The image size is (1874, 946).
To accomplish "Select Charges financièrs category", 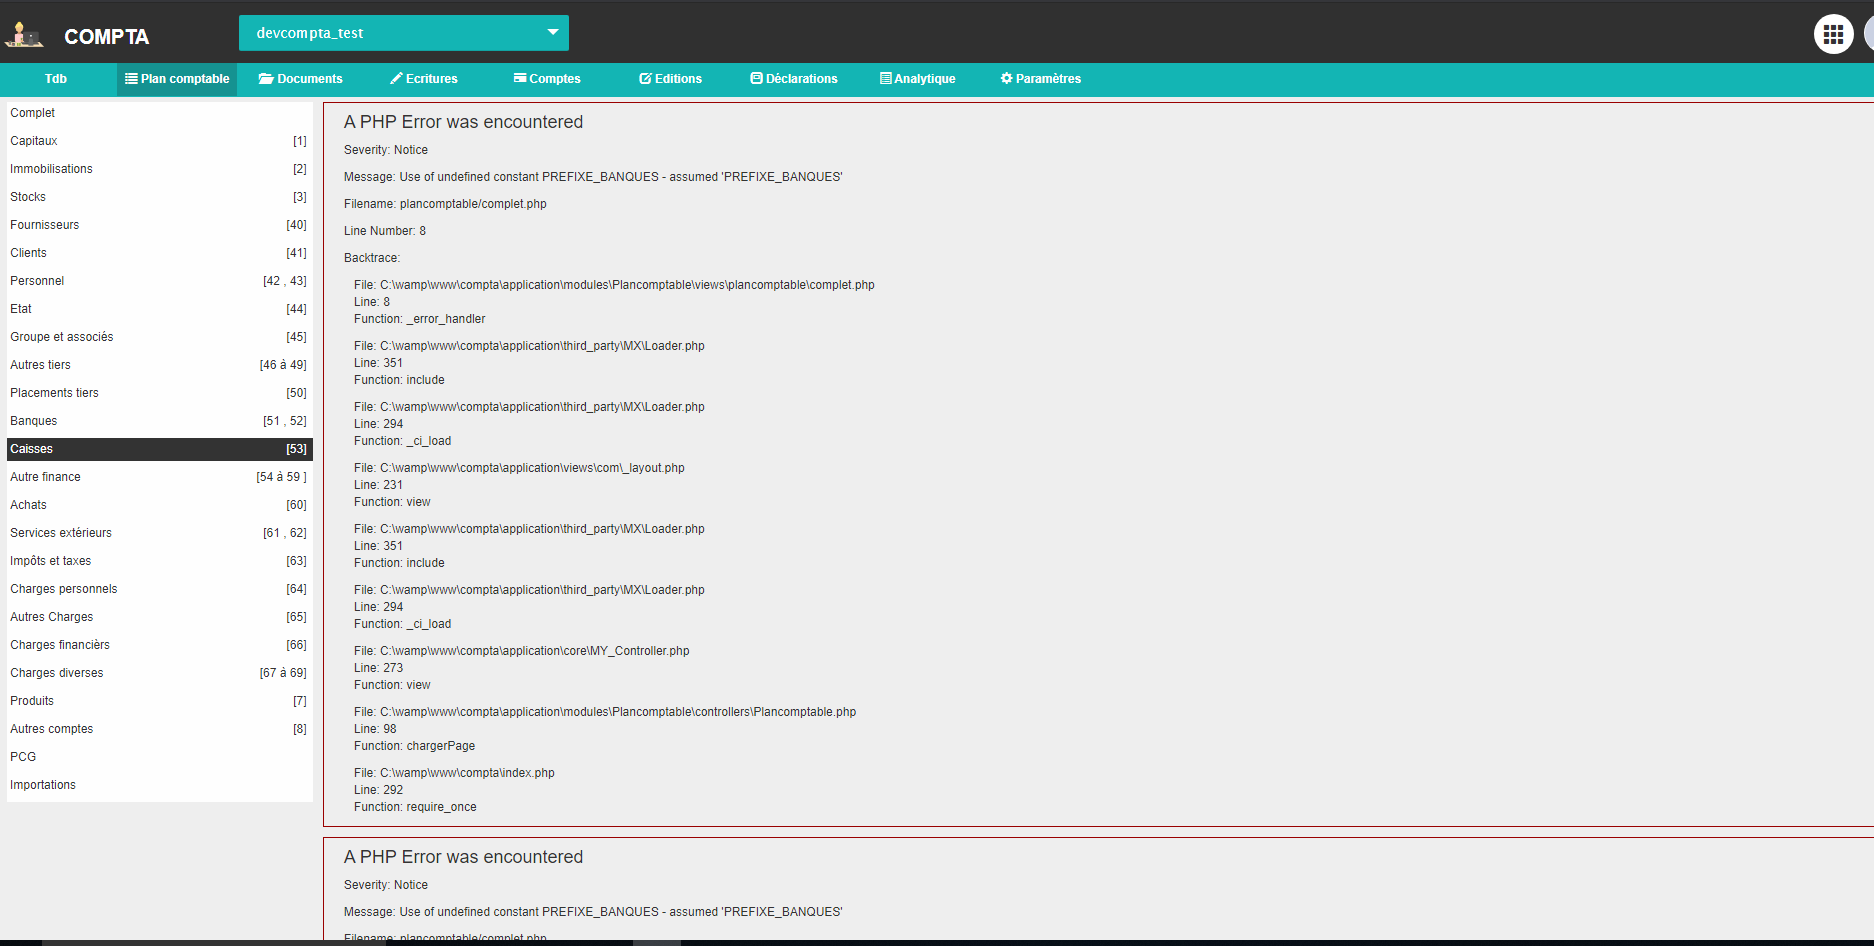I will click(60, 645).
